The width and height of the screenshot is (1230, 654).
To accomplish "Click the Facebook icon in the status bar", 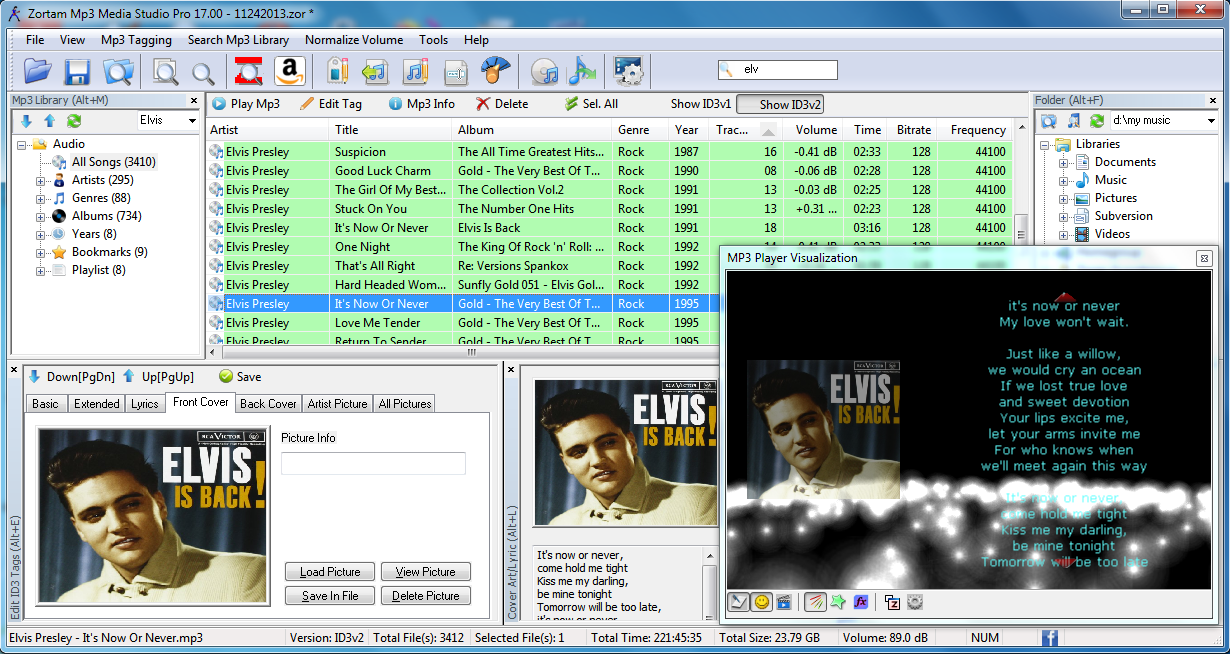I will pyautogui.click(x=1051, y=638).
